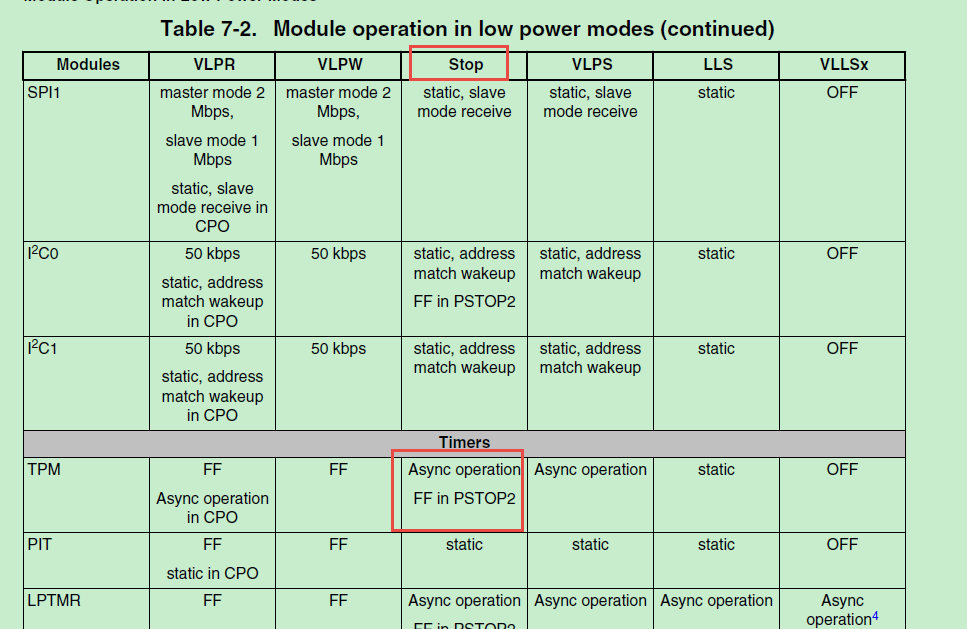Click 'Async operation' in TPM VLPS cell

tap(590, 469)
